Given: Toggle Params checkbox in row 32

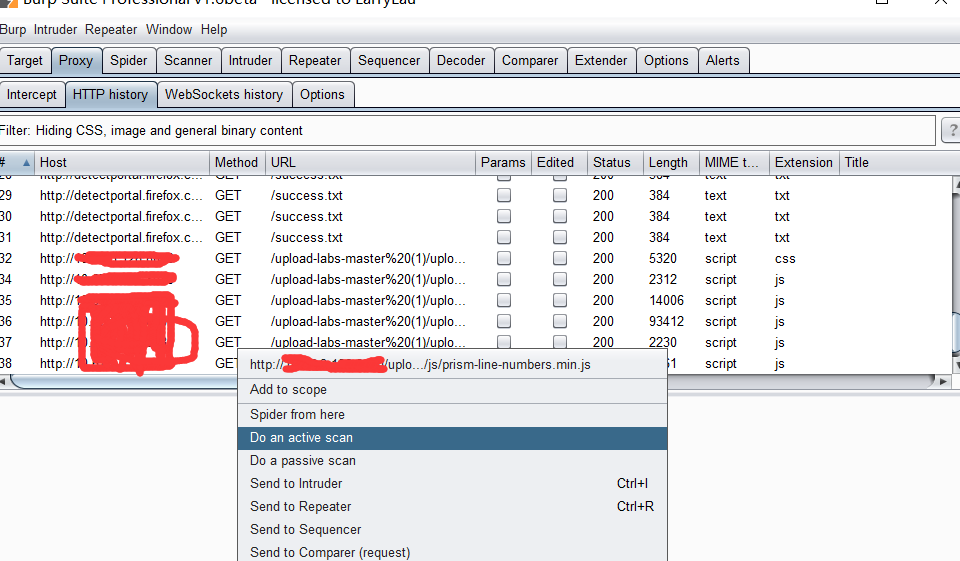Looking at the screenshot, I should (x=504, y=258).
